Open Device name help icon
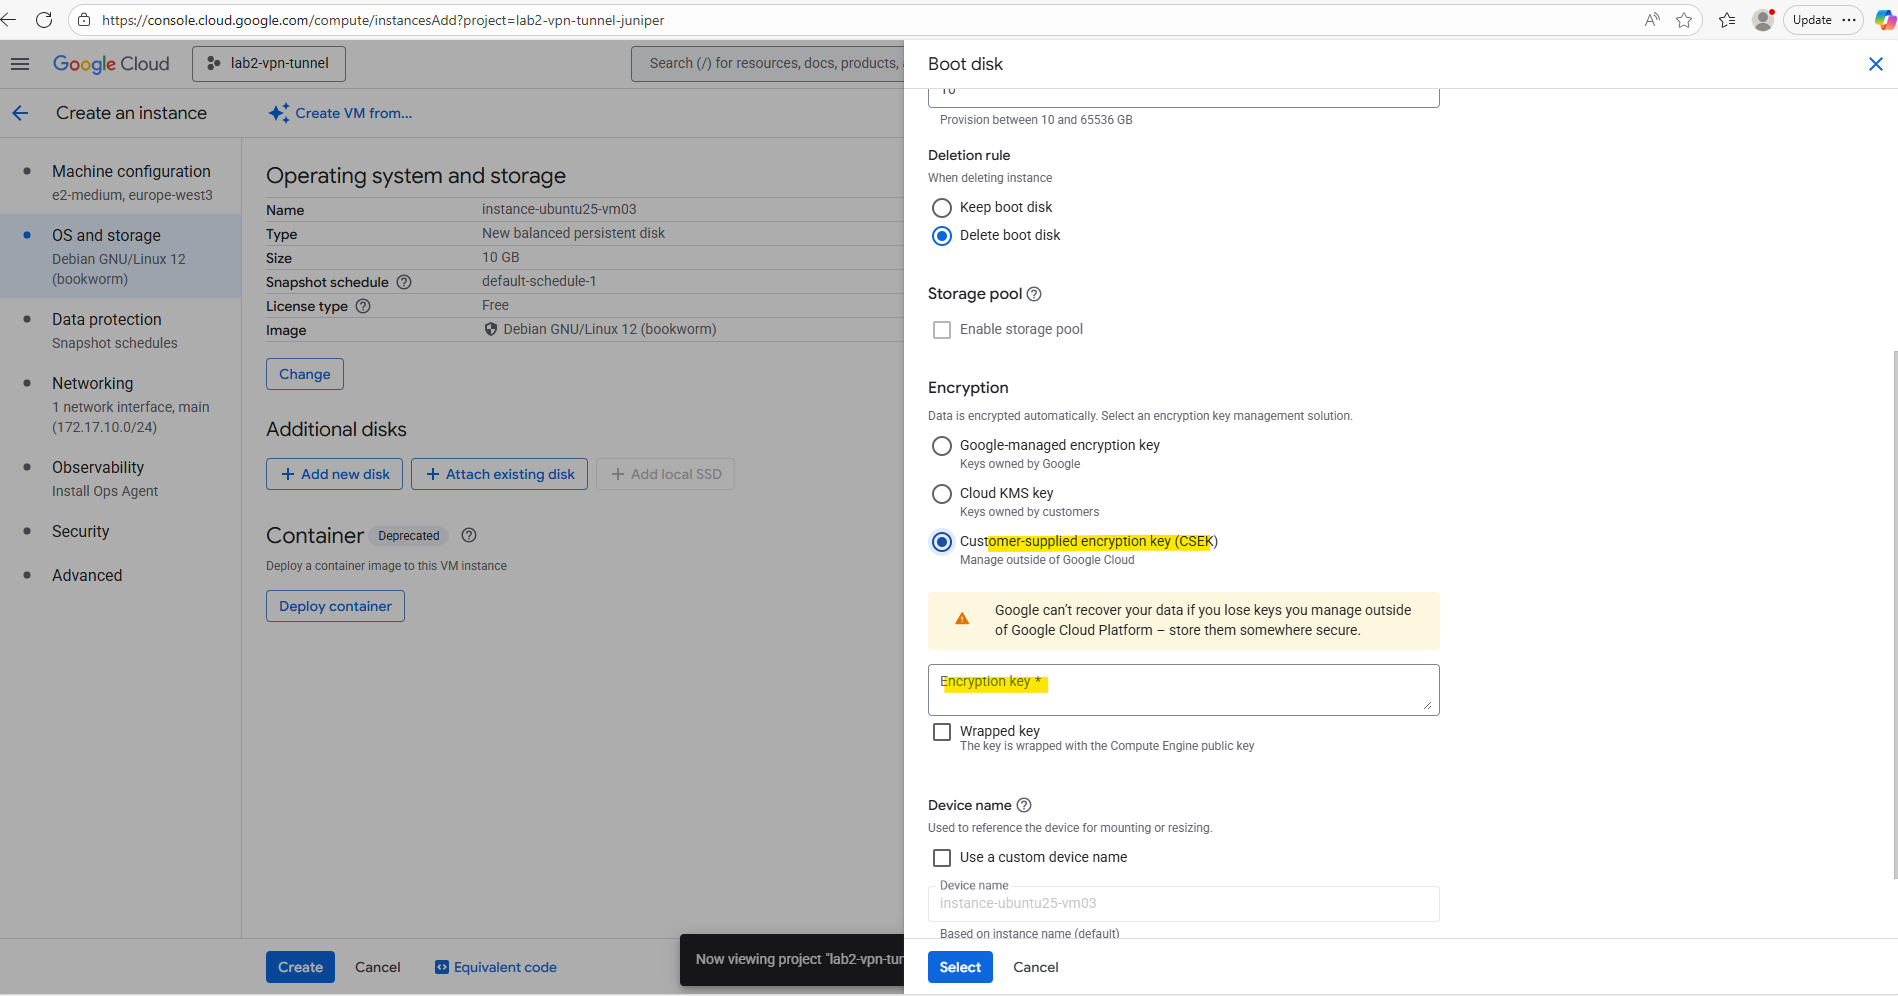Screen dimensions: 1898x996 tap(1024, 805)
